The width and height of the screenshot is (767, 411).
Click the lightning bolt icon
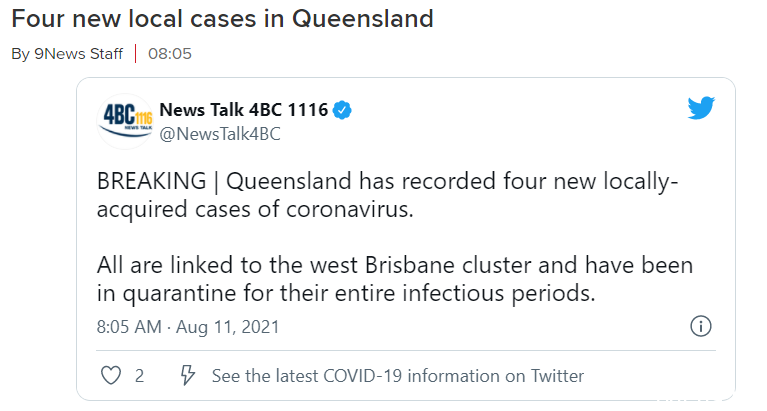point(187,375)
